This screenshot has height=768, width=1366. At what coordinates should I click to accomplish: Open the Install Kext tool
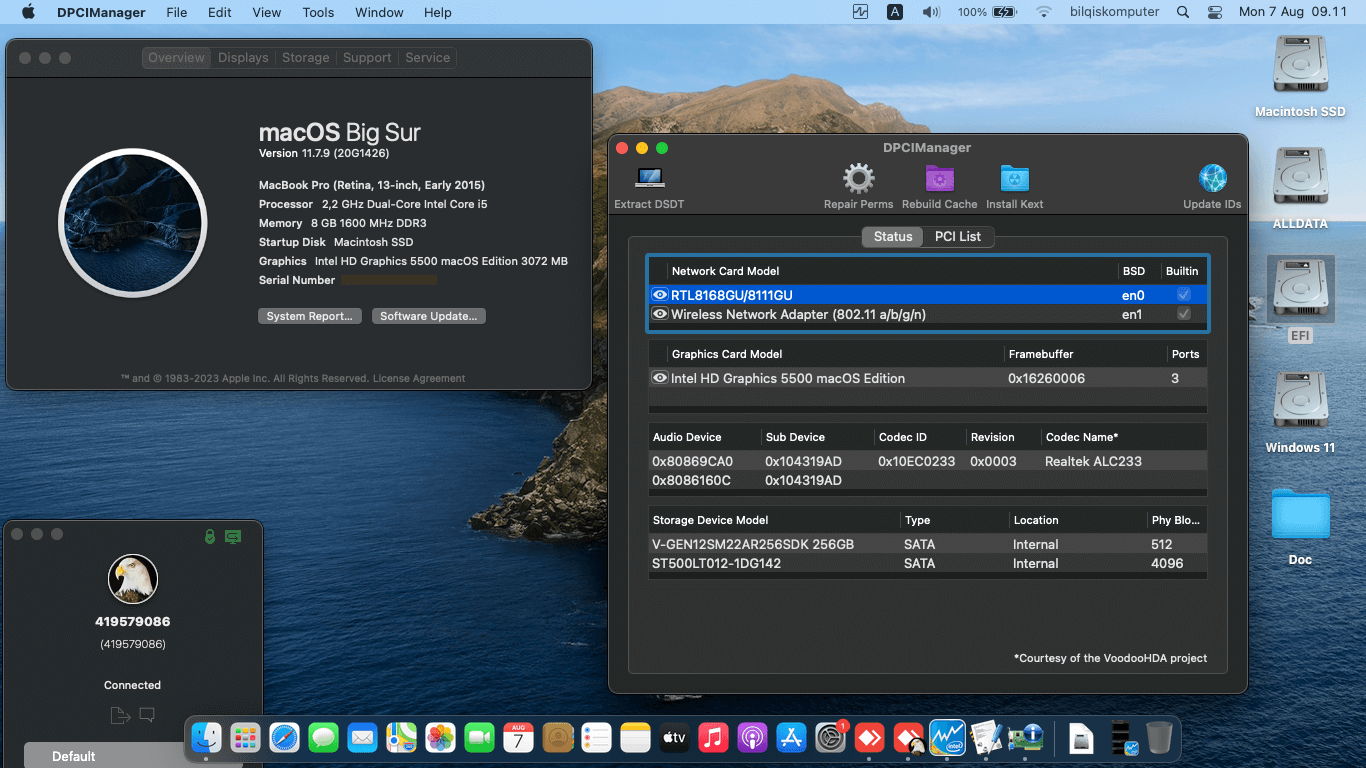tap(1015, 179)
